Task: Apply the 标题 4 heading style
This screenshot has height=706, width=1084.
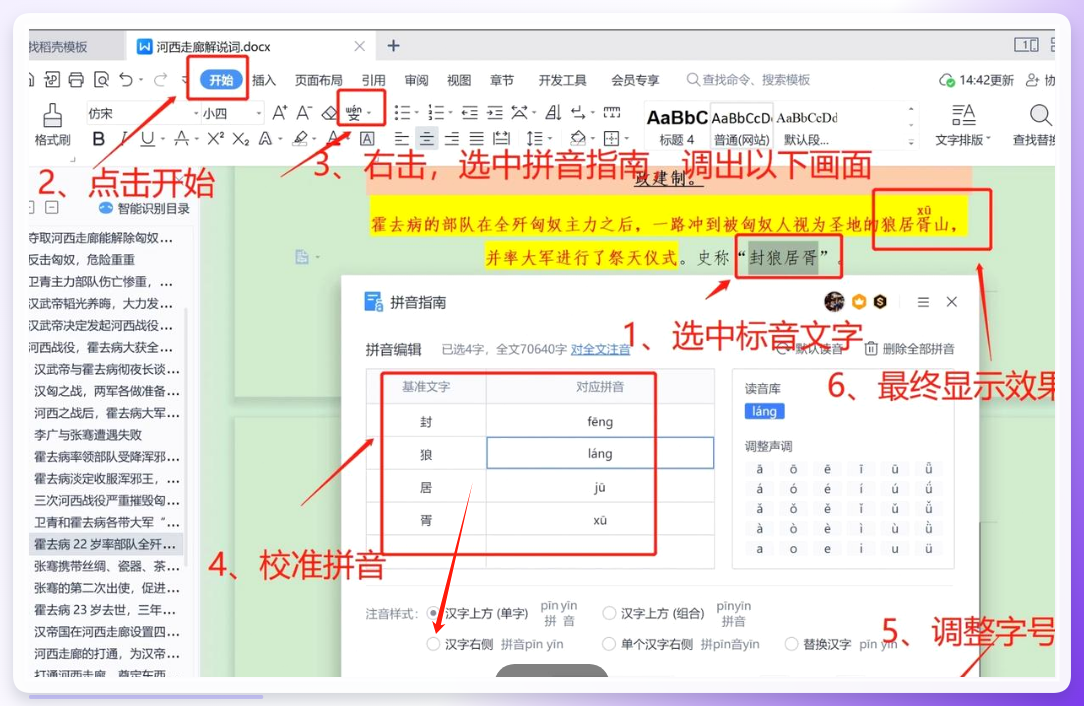Action: point(677,127)
